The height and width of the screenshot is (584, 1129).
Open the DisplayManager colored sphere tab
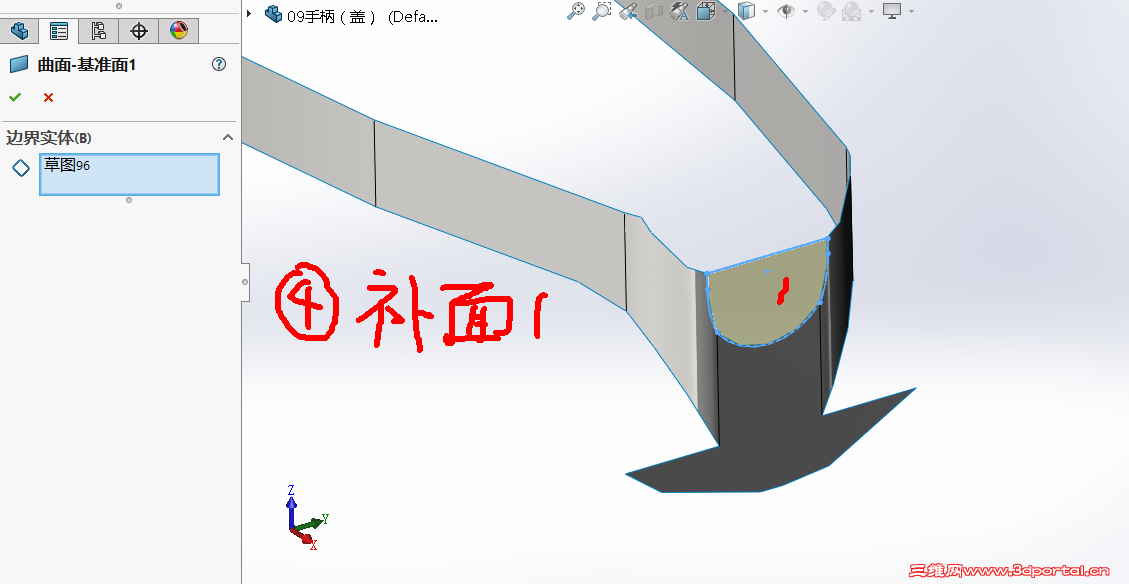point(178,31)
